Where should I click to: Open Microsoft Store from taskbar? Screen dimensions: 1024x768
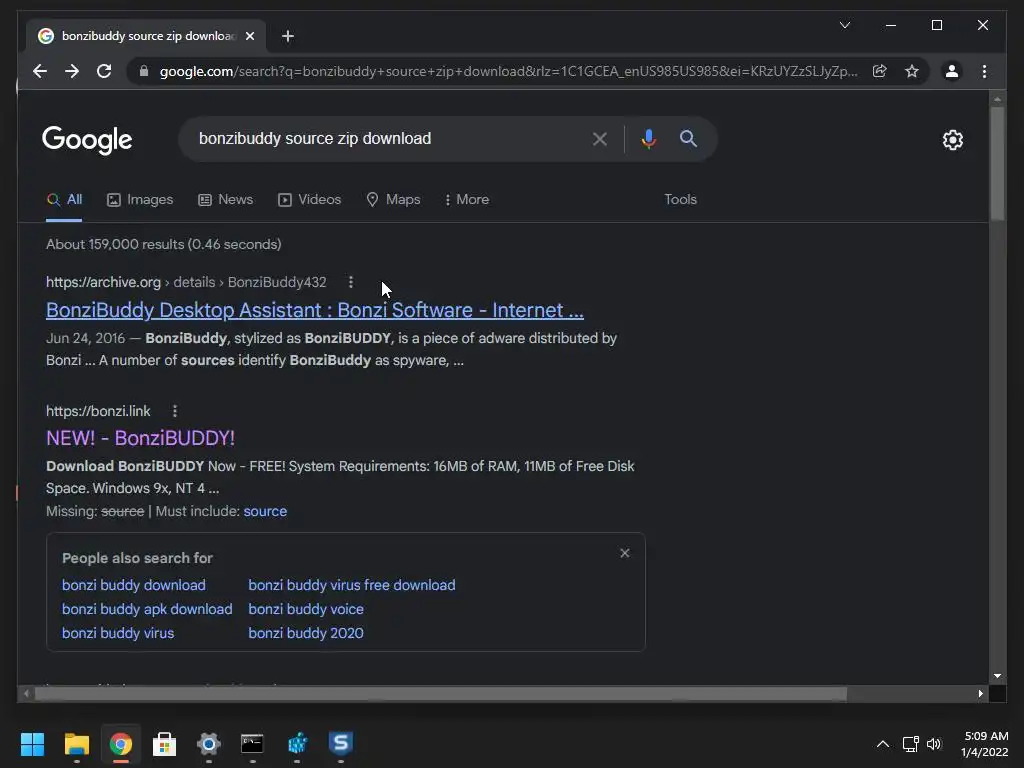coord(165,744)
